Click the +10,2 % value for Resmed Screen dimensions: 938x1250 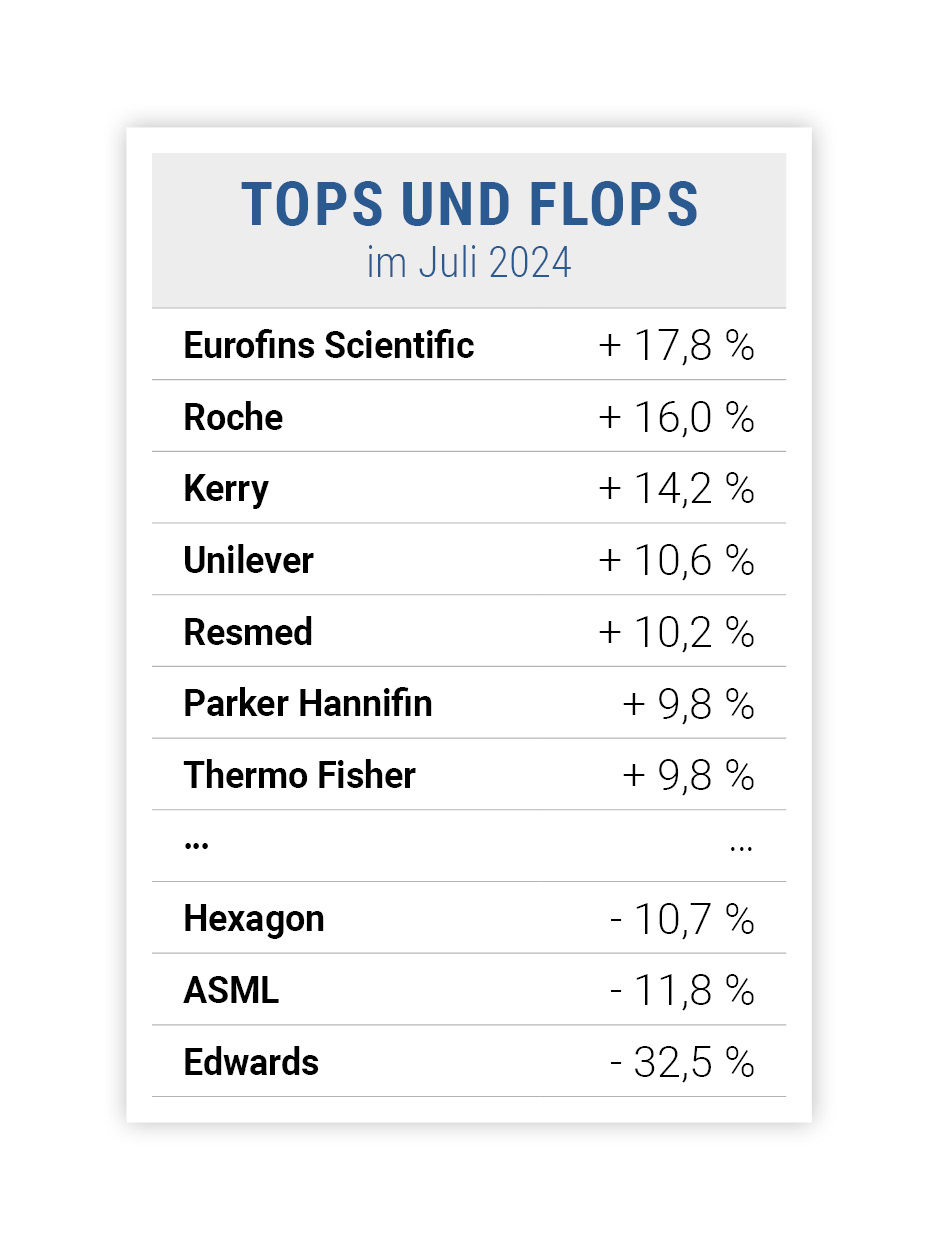[x=676, y=633]
